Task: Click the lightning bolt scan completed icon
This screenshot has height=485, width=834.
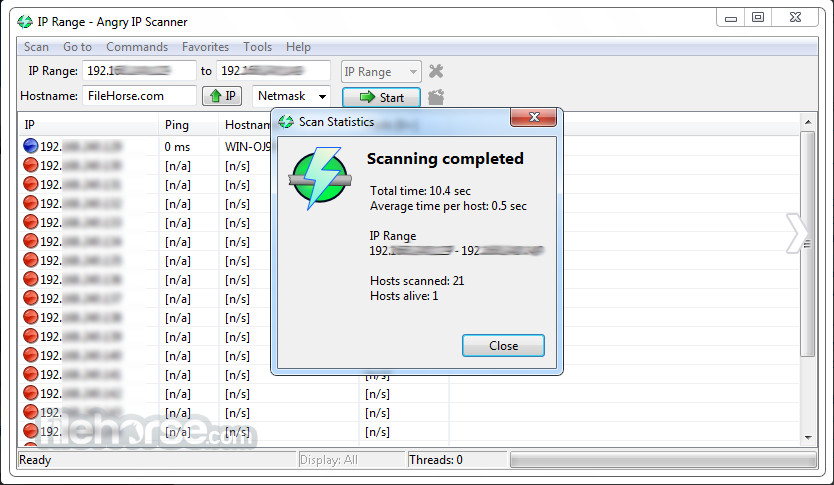Action: (x=320, y=178)
